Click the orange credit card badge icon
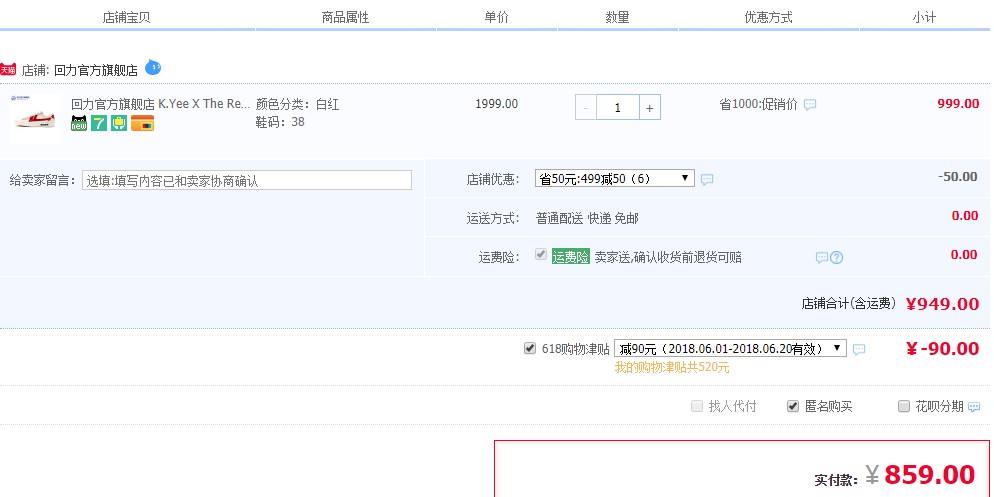 (x=142, y=124)
